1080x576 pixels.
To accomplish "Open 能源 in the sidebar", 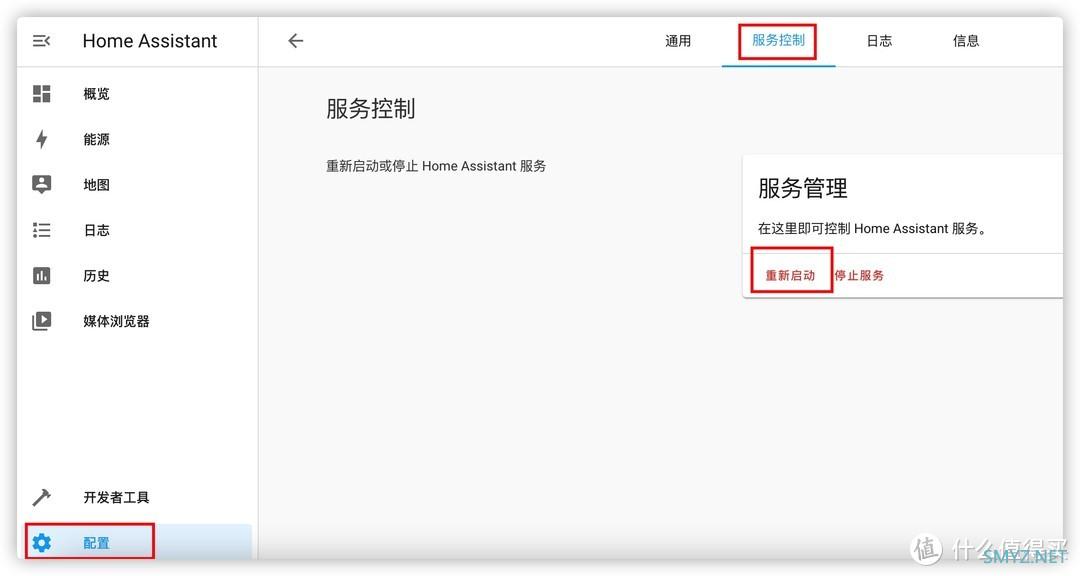I will tap(96, 139).
